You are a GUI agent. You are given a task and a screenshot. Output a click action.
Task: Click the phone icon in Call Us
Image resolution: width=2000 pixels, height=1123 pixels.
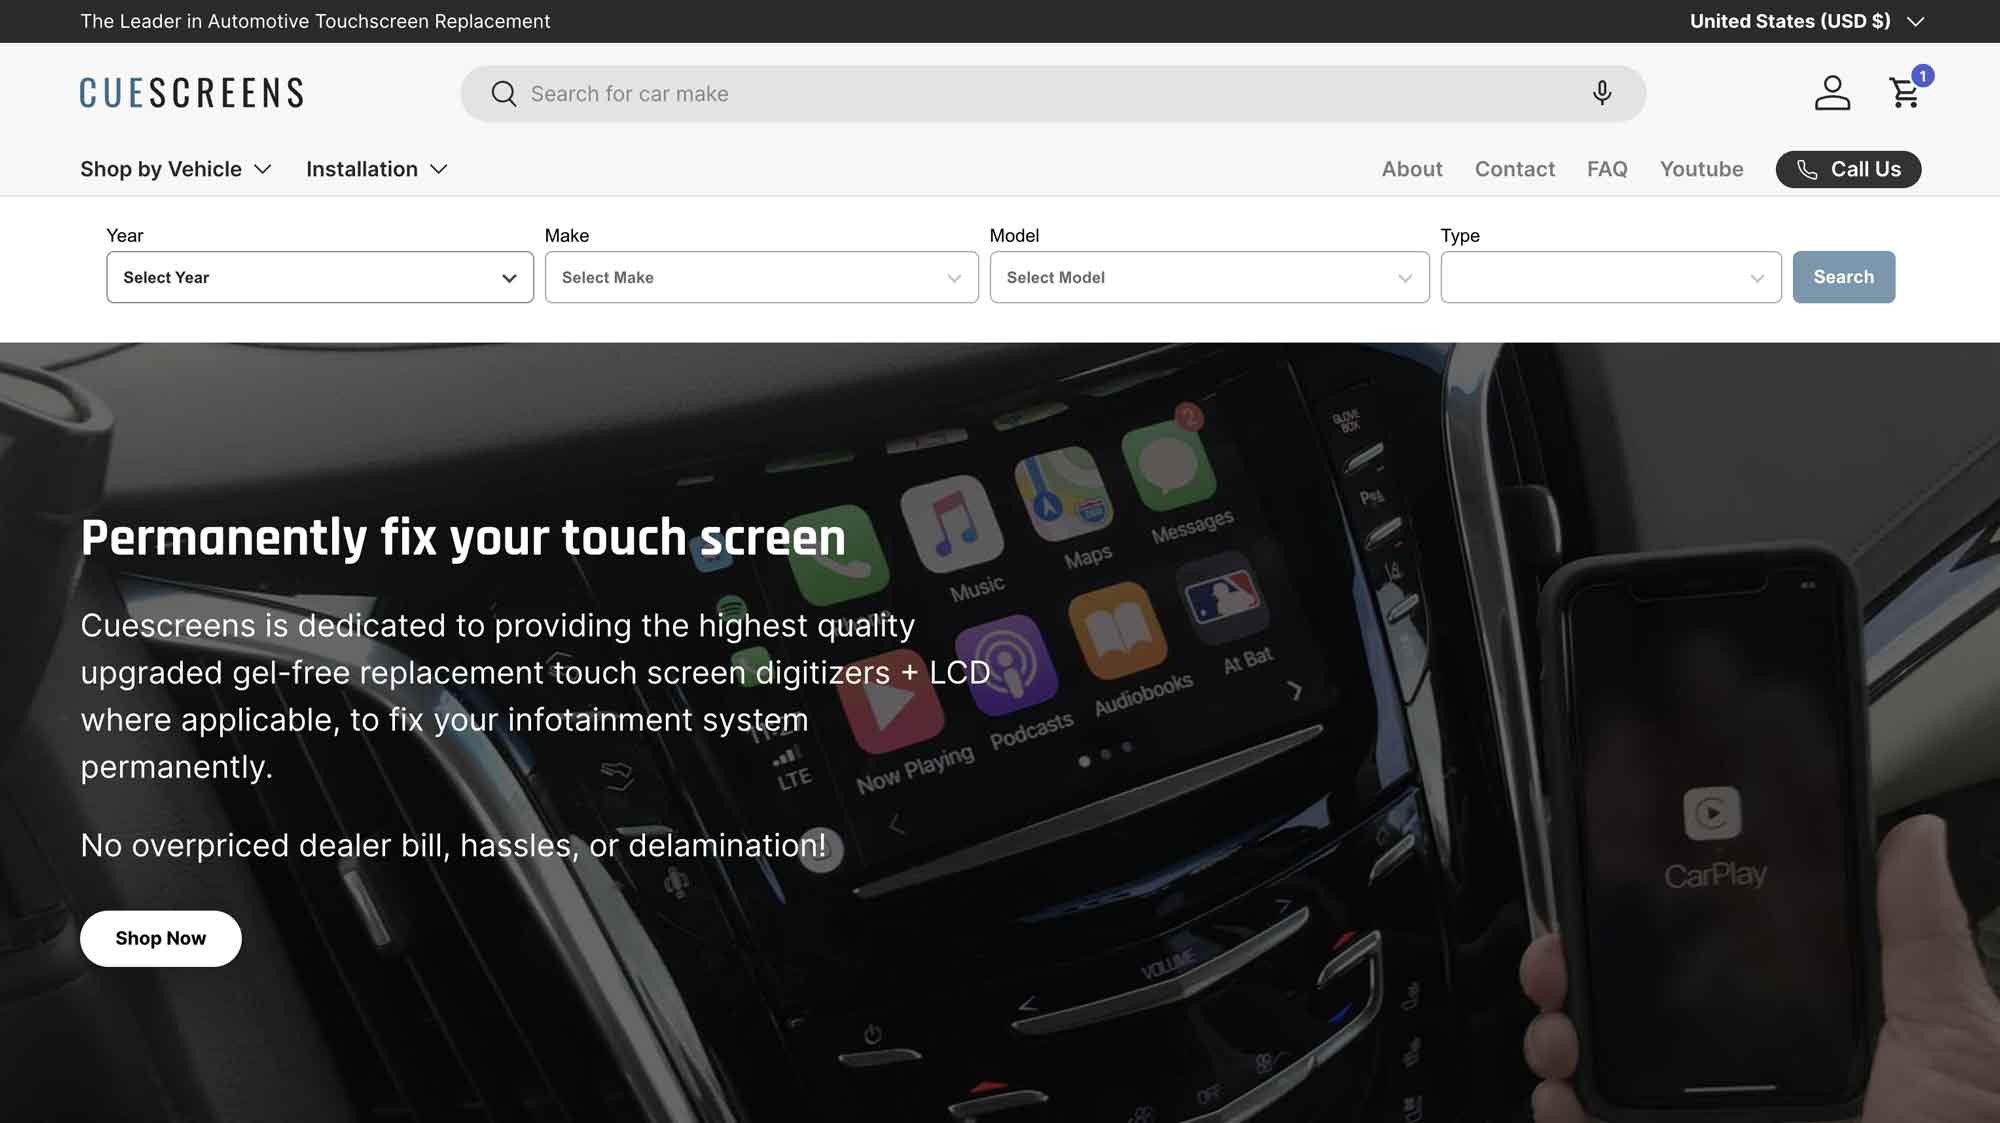click(x=1806, y=170)
